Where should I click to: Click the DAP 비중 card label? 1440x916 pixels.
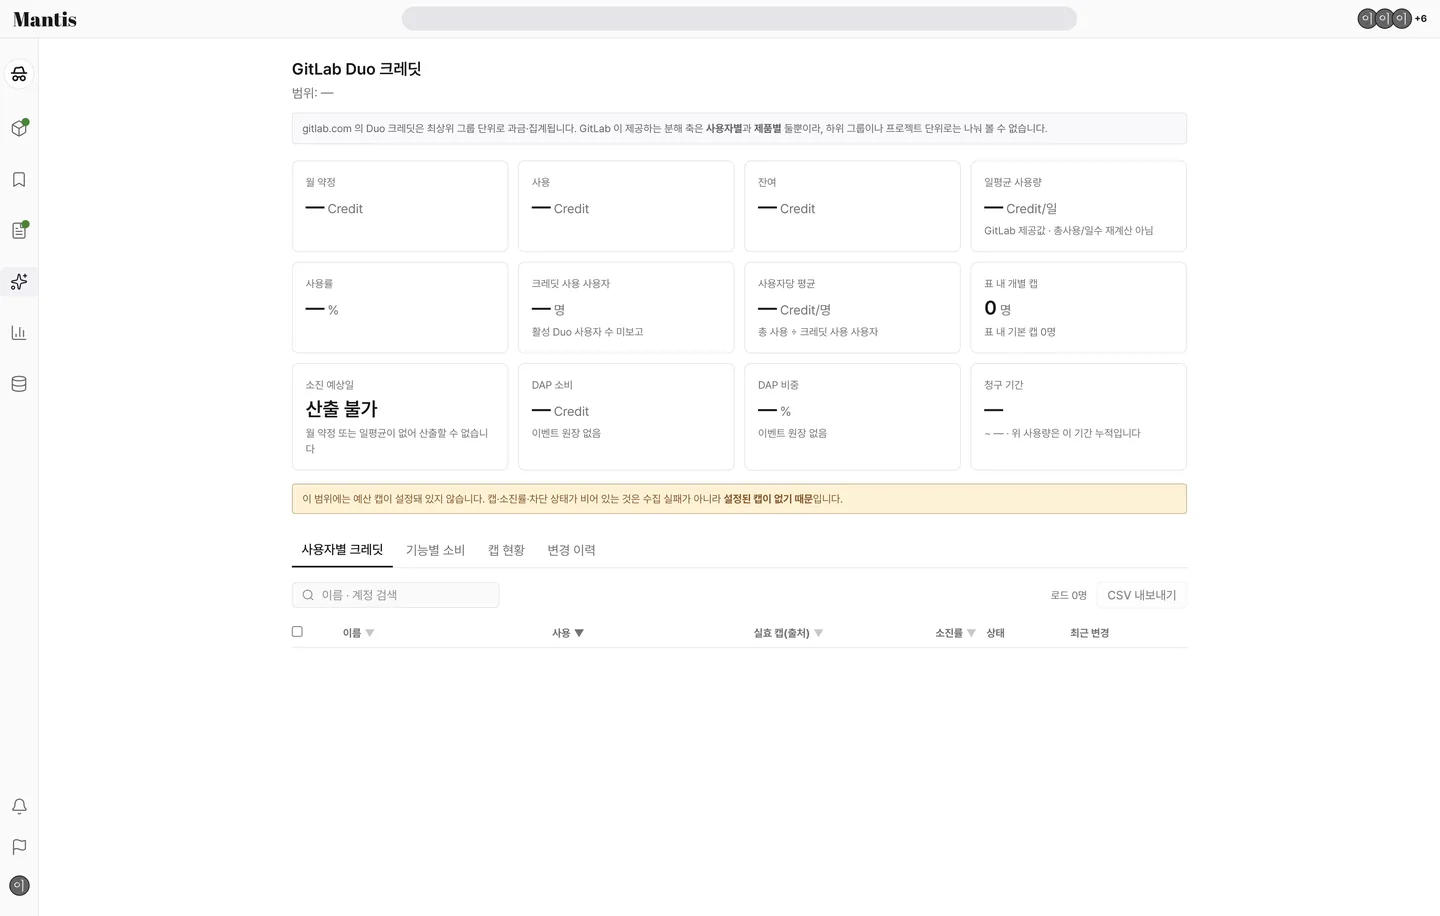click(778, 385)
